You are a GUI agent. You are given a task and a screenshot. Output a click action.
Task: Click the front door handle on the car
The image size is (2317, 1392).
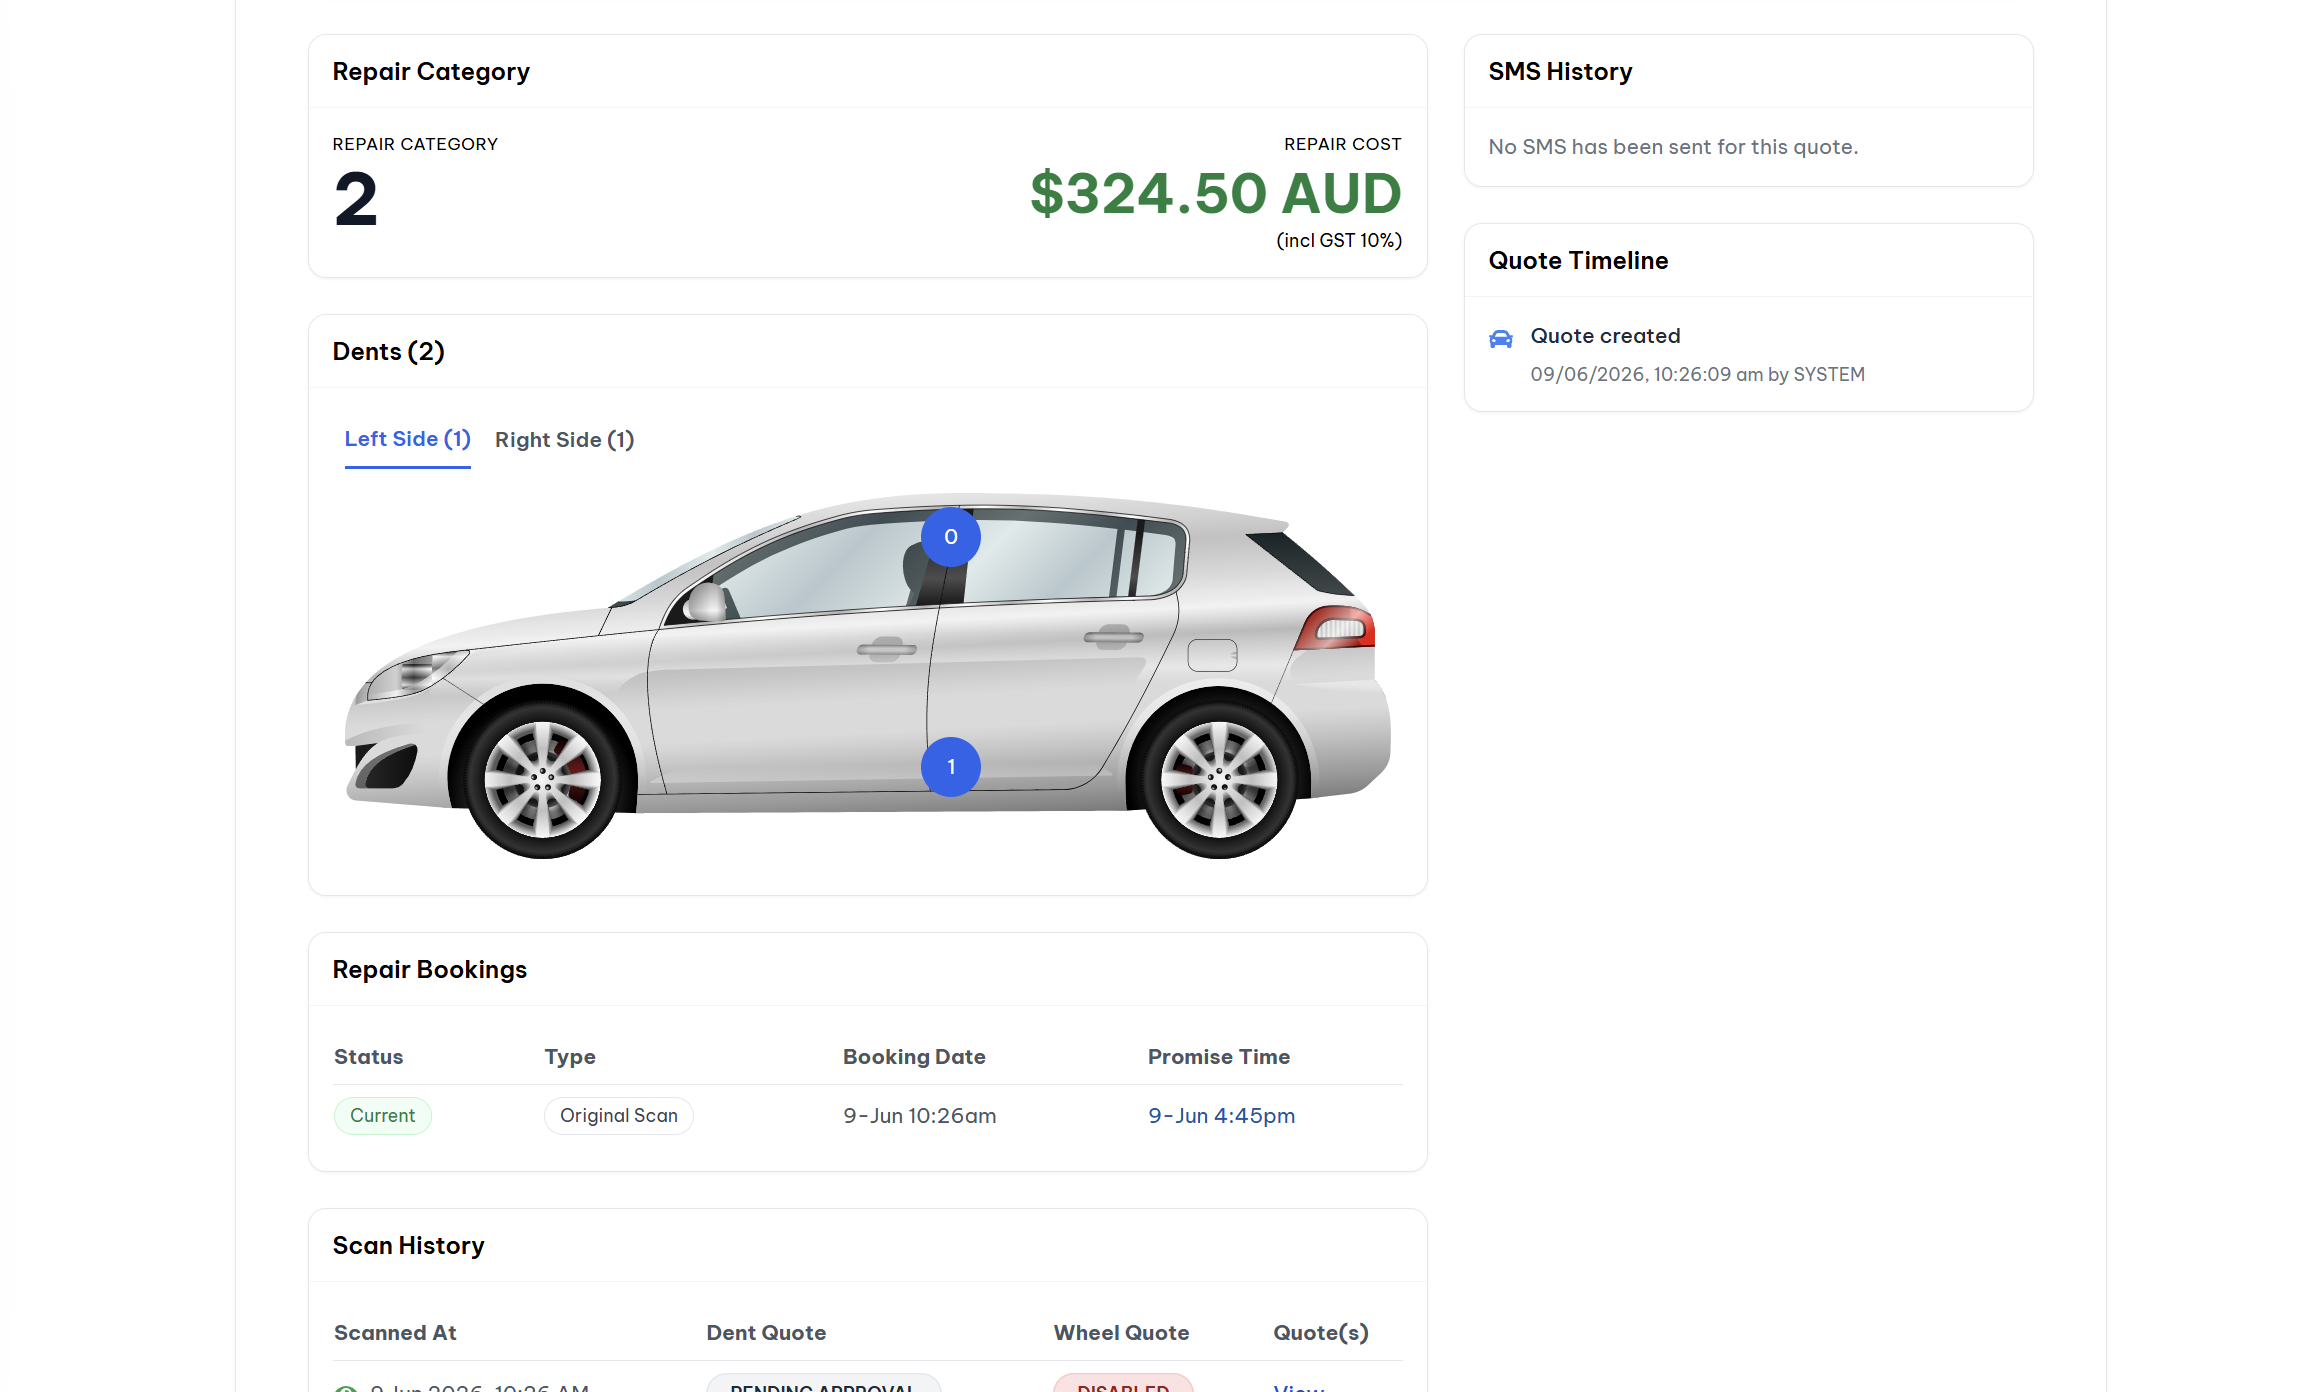click(886, 649)
